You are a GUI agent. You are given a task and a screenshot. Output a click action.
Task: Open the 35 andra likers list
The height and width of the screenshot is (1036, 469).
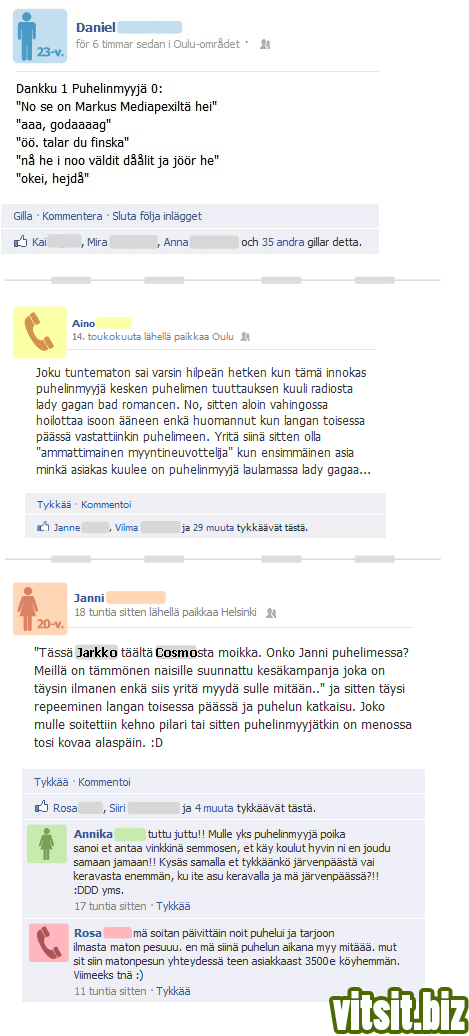tap(283, 242)
